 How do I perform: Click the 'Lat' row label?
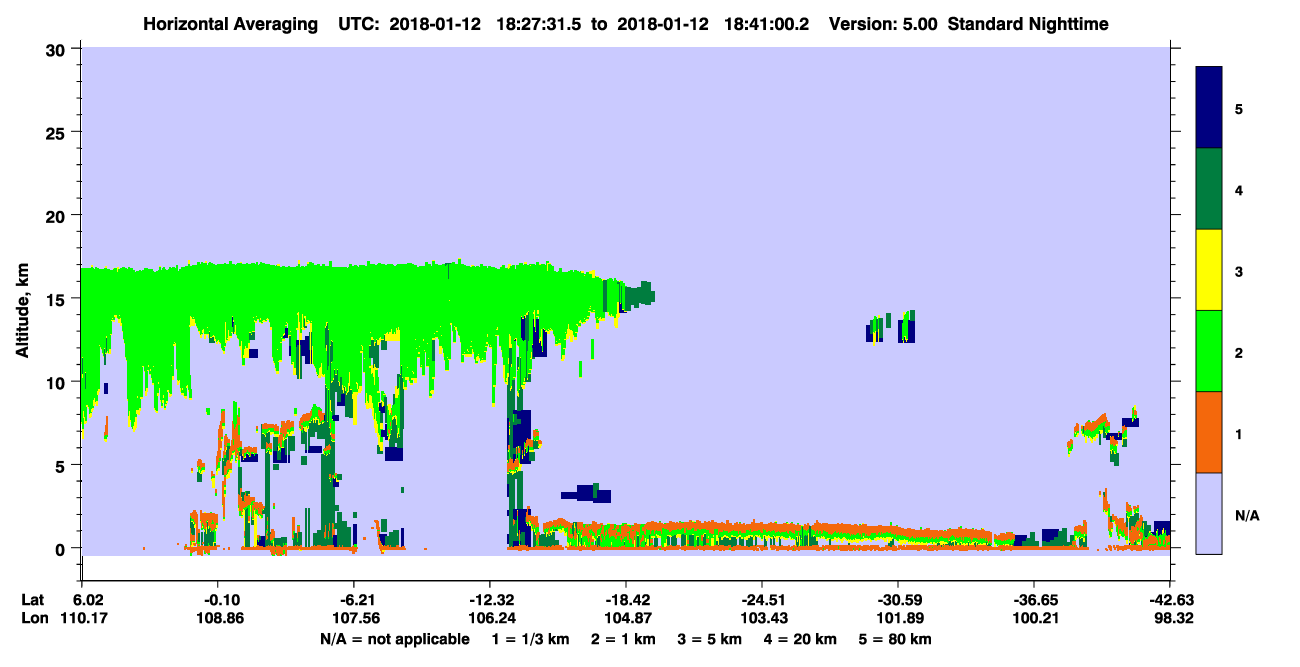[x=32, y=600]
